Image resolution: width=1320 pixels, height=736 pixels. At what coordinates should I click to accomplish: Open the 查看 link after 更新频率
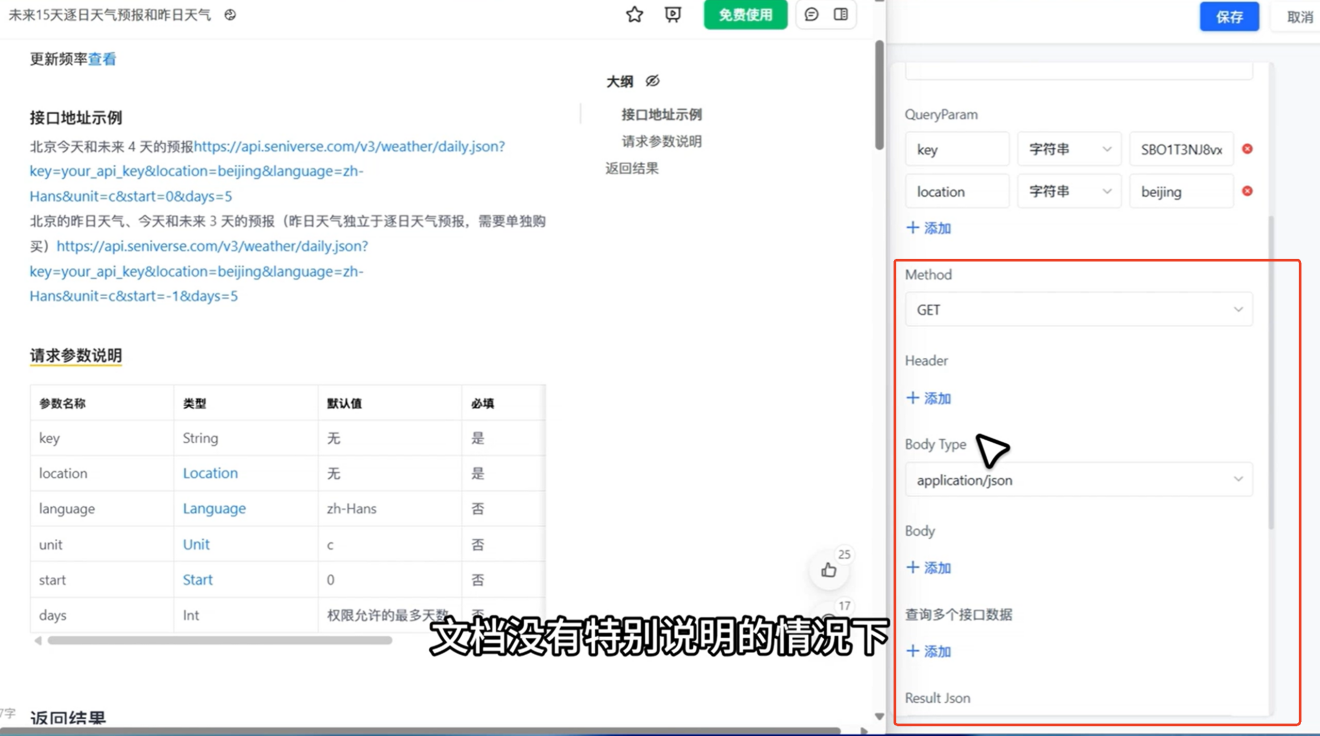tap(102, 59)
